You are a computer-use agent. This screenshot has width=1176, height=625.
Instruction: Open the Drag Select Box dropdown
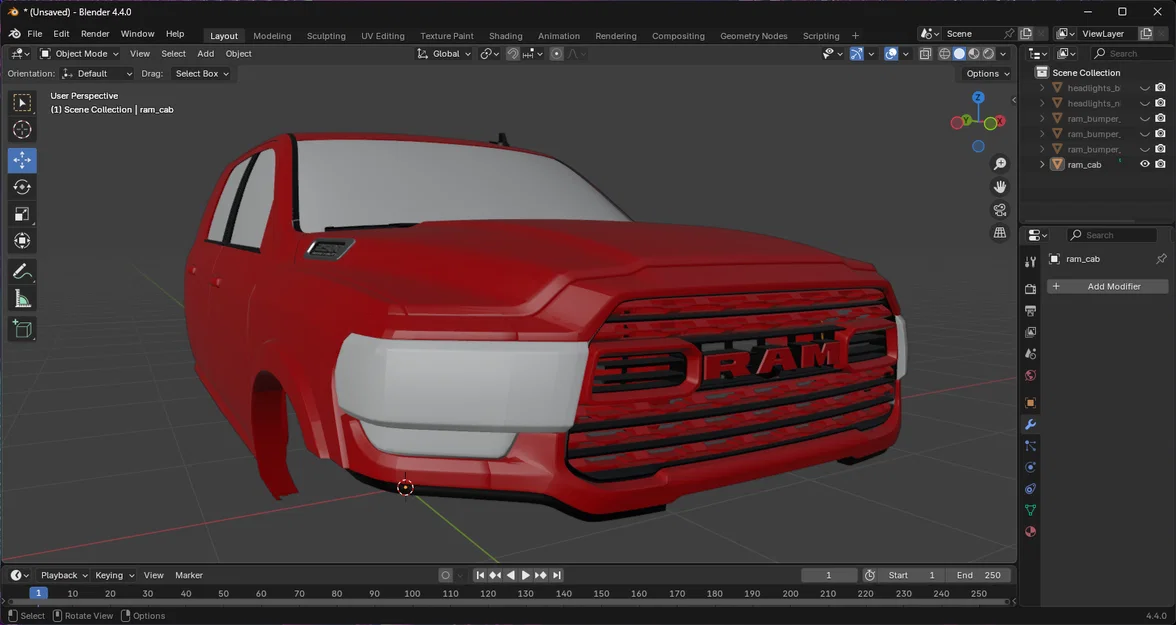200,74
